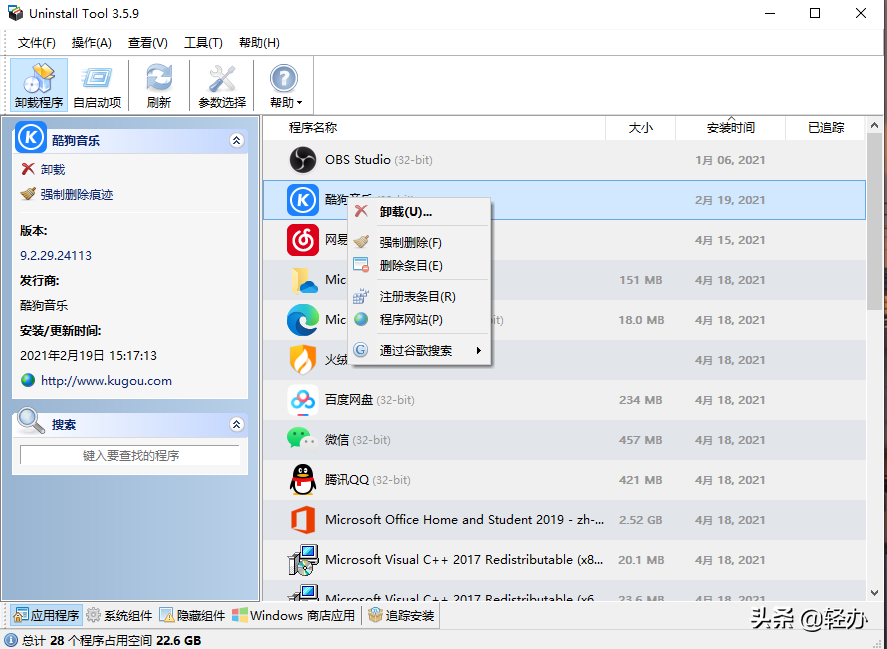Click the info icon in status bar
887x649 pixels.
tap(10, 641)
